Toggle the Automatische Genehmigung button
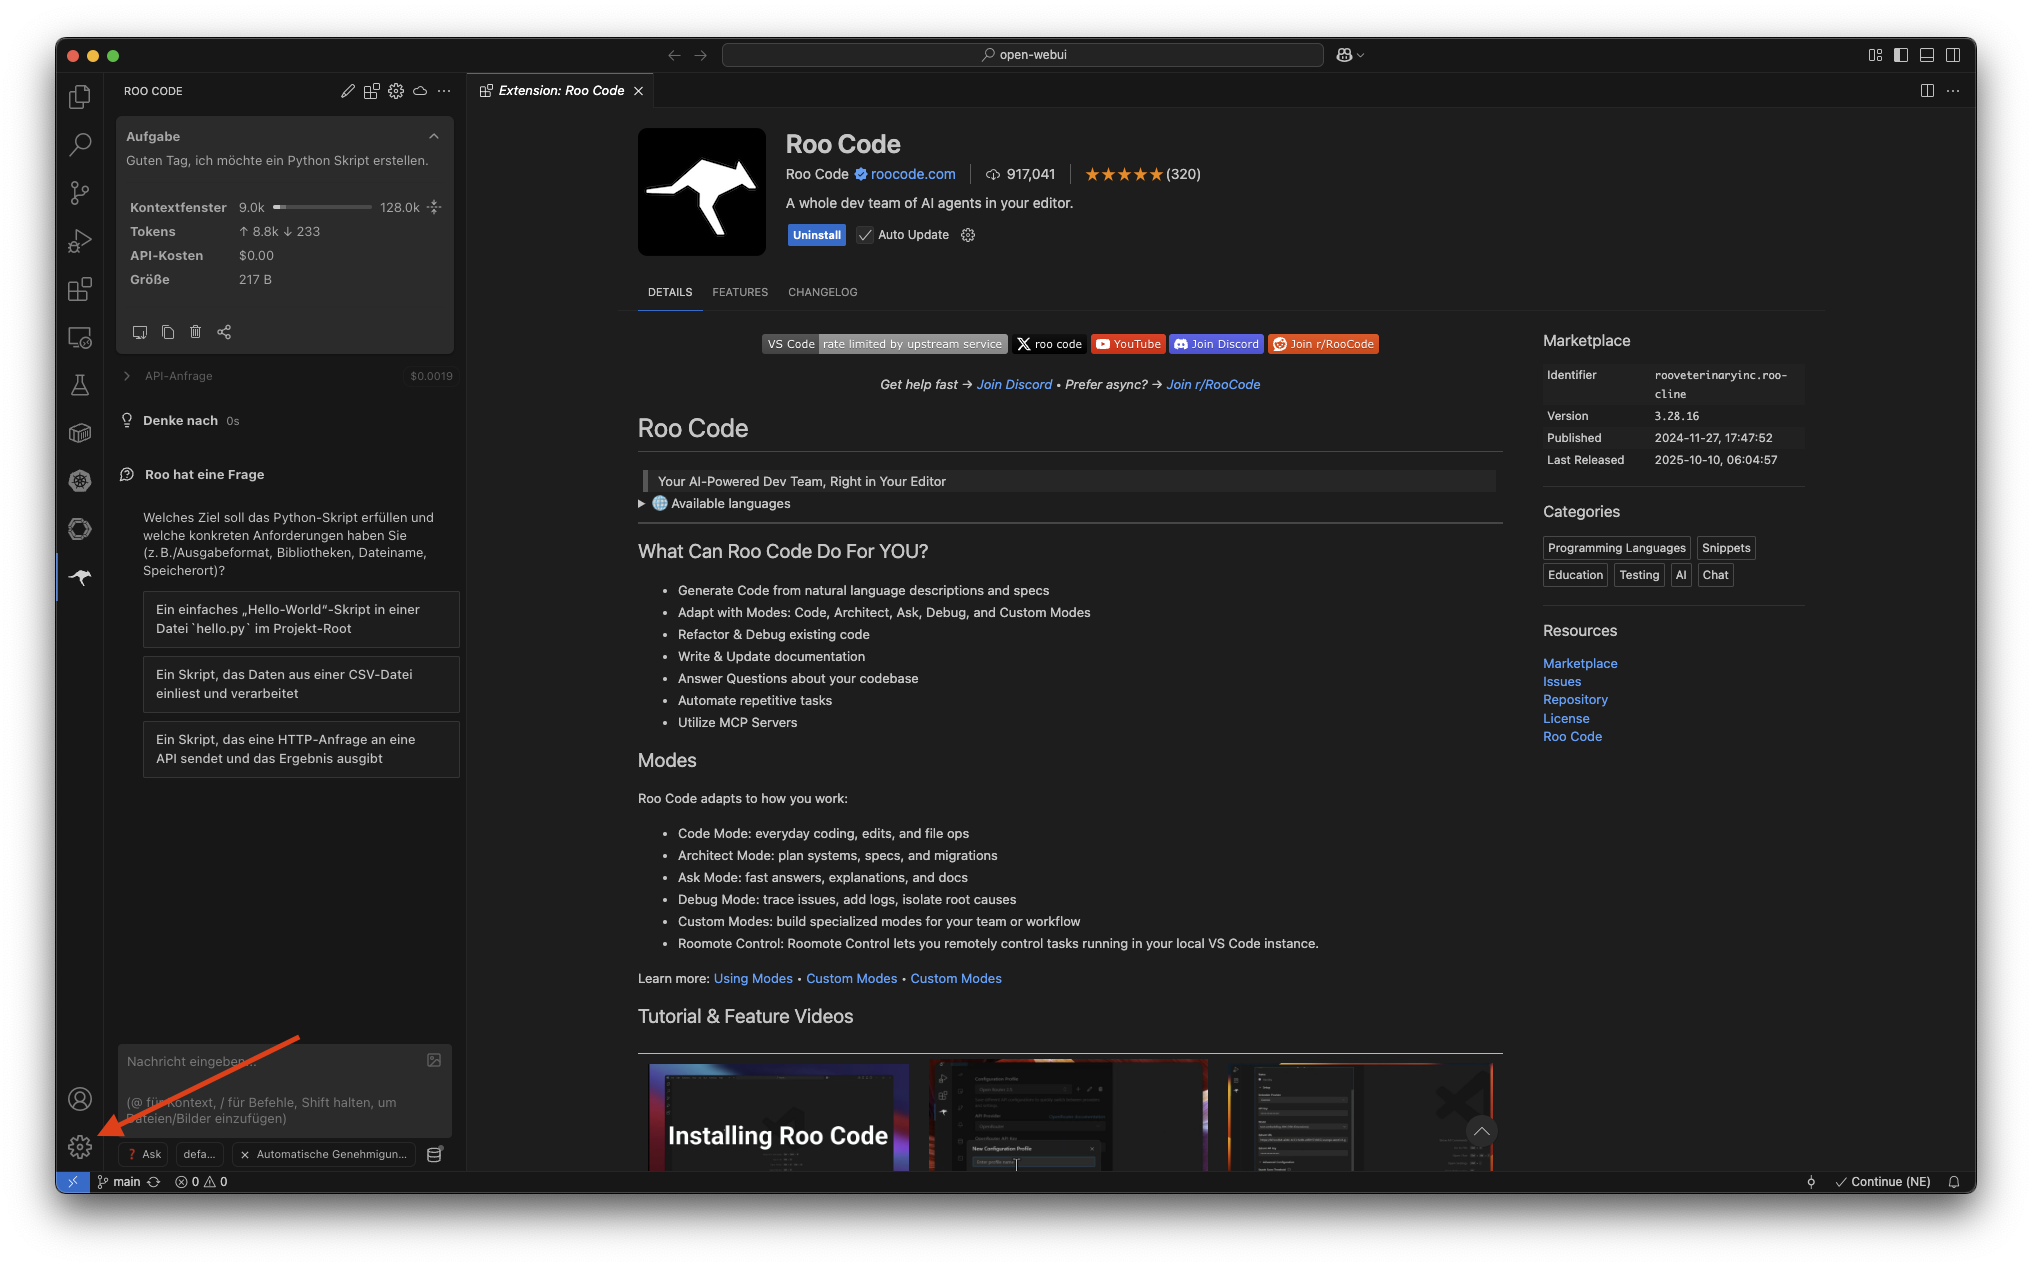2032x1267 pixels. (325, 1154)
